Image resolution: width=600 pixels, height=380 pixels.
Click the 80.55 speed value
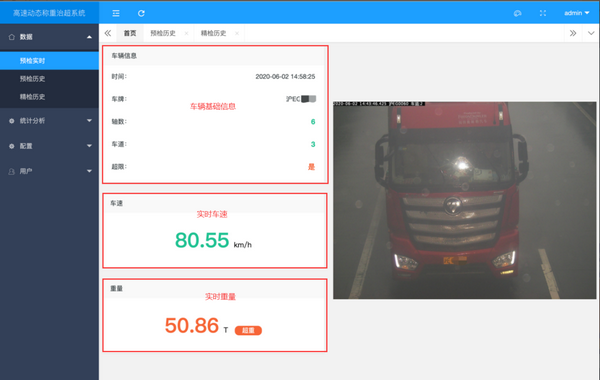pyautogui.click(x=202, y=240)
